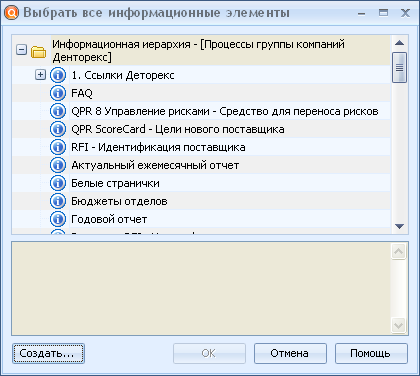The width and height of the screenshot is (420, 376).
Task: Click info icon beside QPR ScoreCard row
Action: (58, 129)
